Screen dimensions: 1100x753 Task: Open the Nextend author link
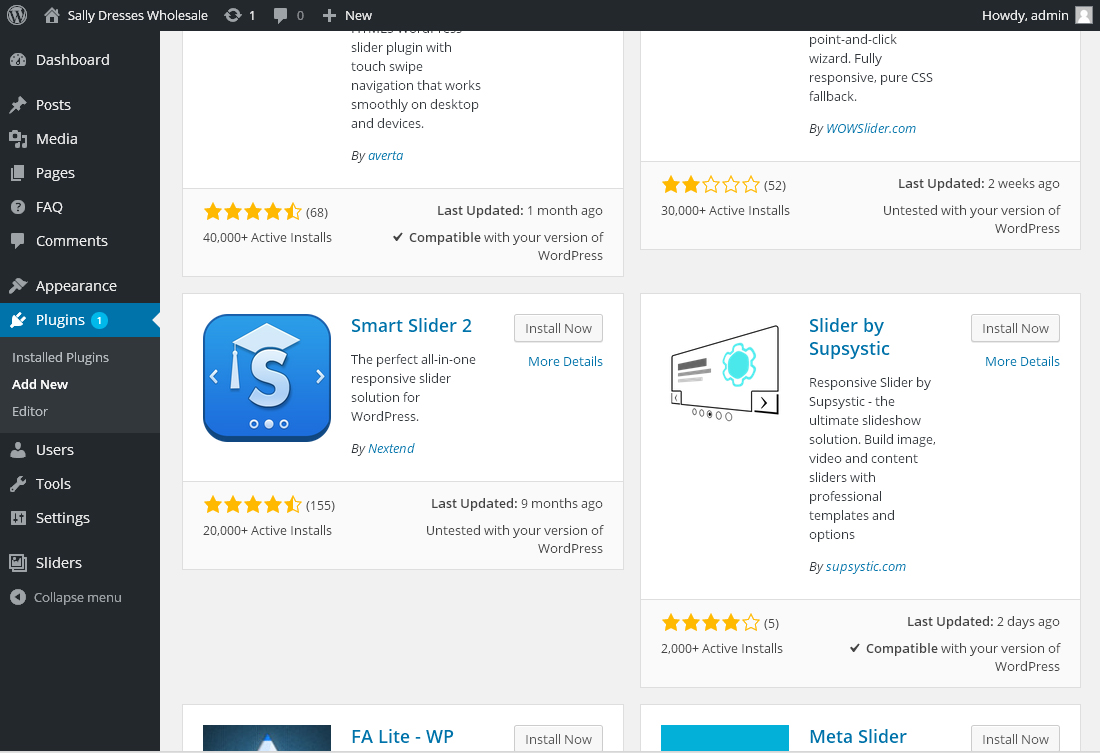pos(391,448)
